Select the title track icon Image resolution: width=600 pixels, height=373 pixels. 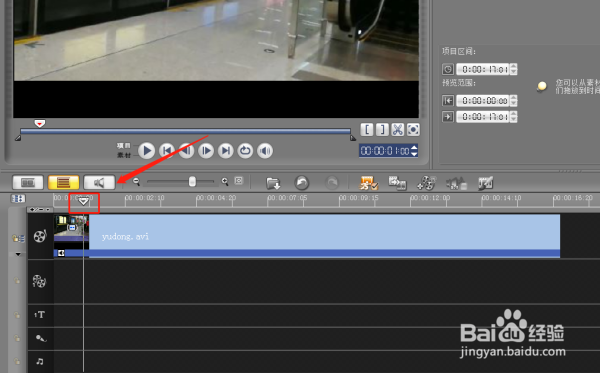[39, 315]
